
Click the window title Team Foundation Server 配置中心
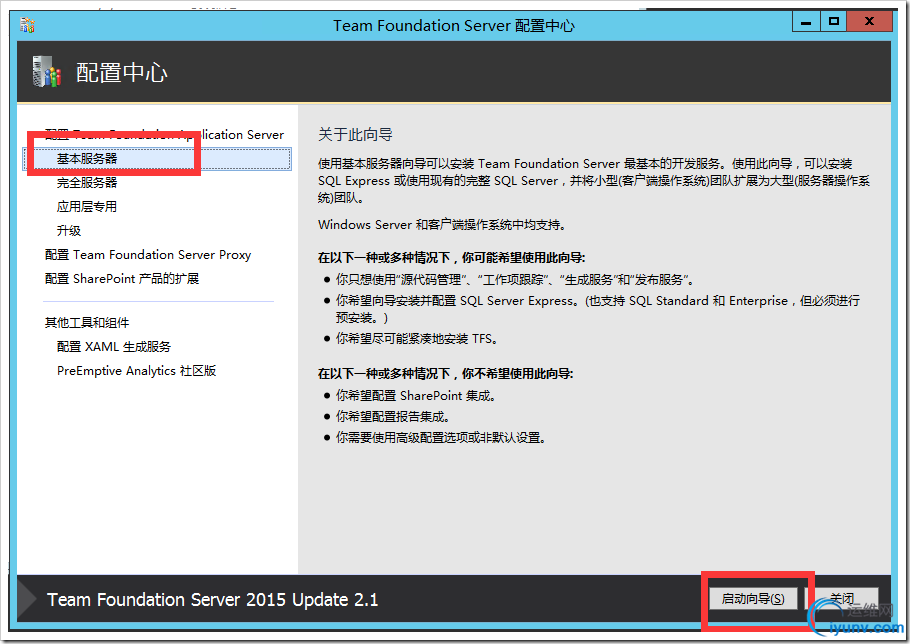click(x=454, y=26)
